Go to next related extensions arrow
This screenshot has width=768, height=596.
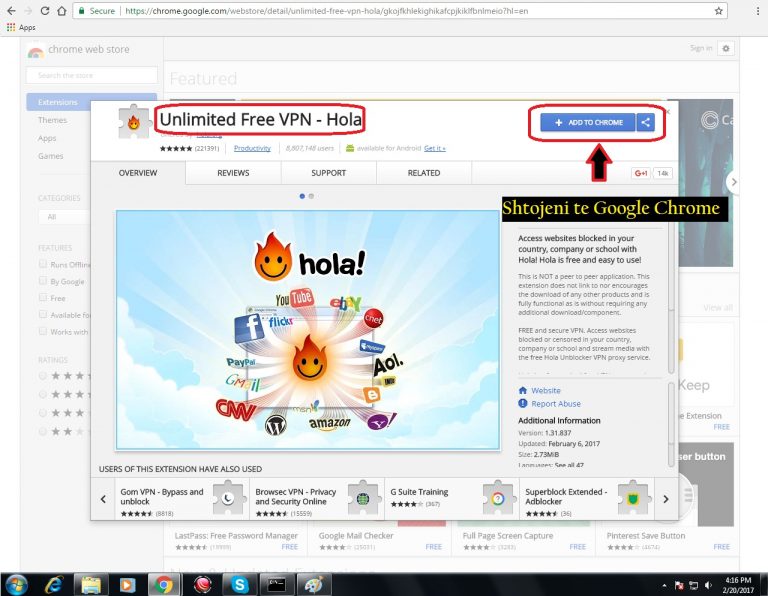click(x=666, y=499)
